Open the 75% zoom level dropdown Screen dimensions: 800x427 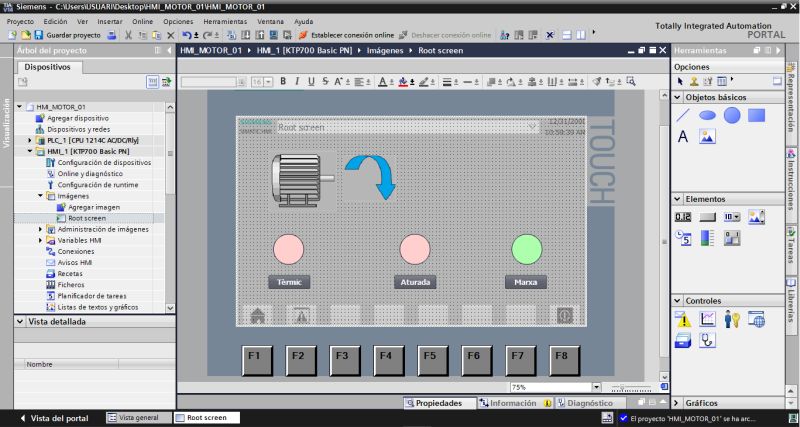pos(596,386)
